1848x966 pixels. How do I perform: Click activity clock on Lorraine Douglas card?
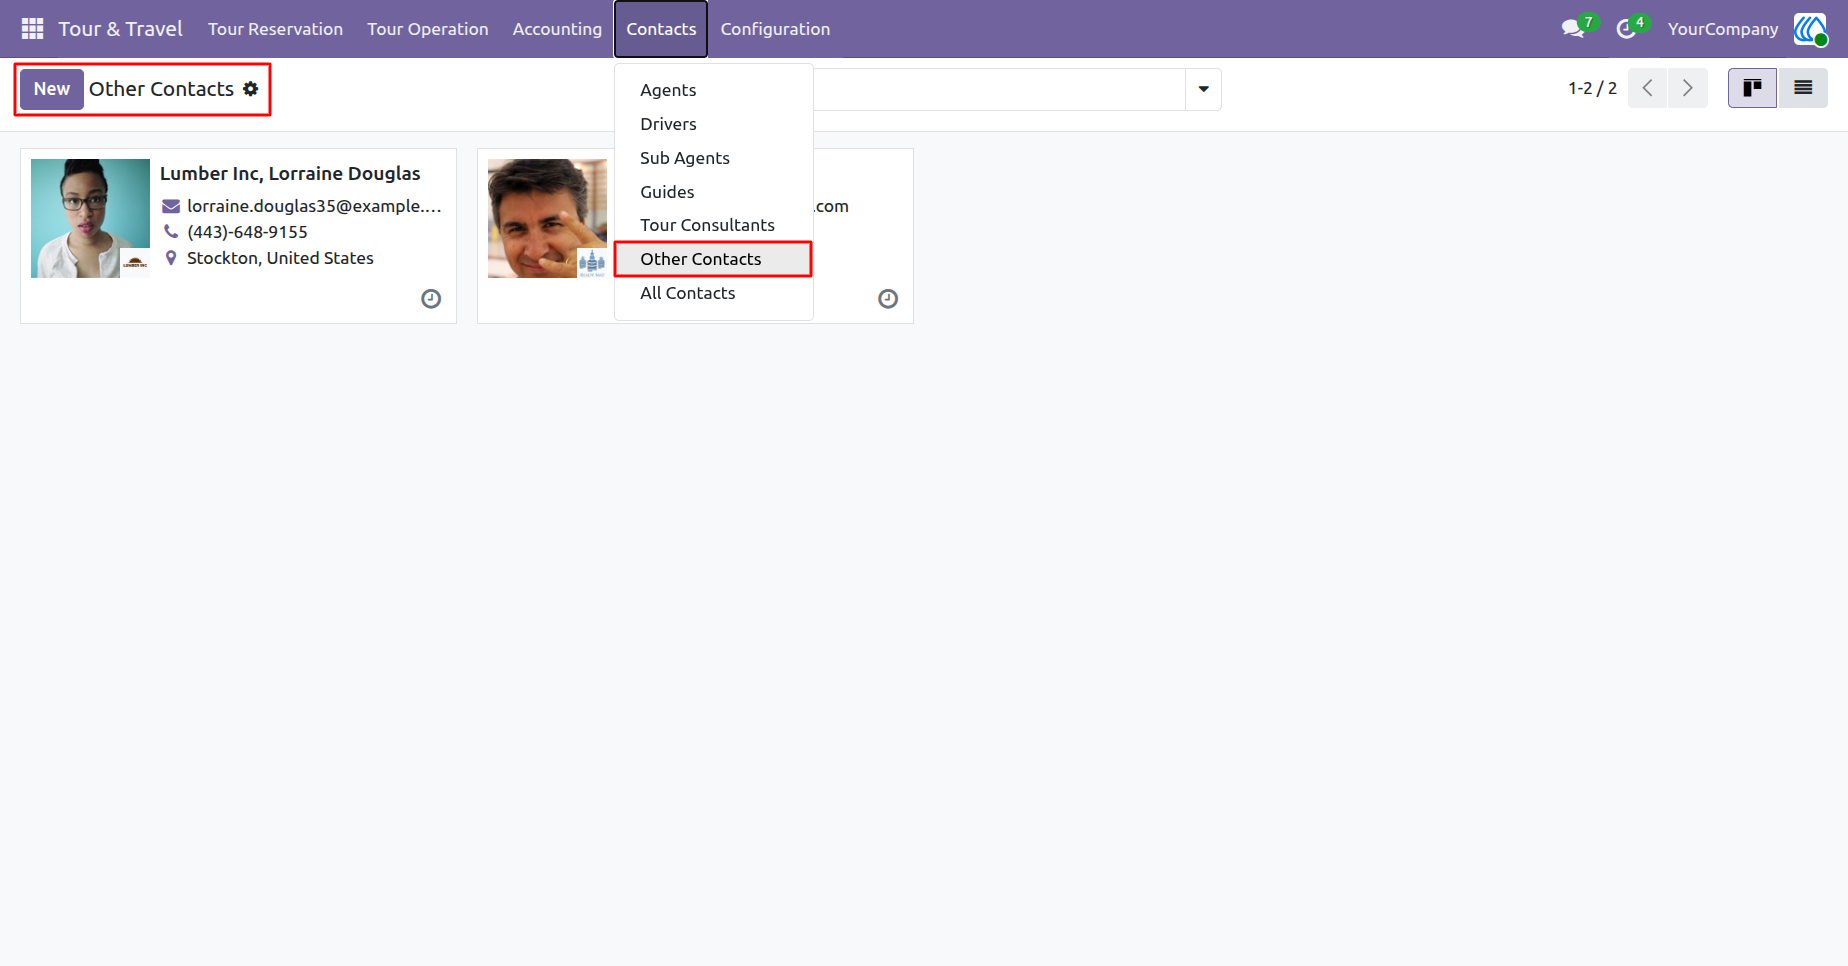(x=431, y=299)
